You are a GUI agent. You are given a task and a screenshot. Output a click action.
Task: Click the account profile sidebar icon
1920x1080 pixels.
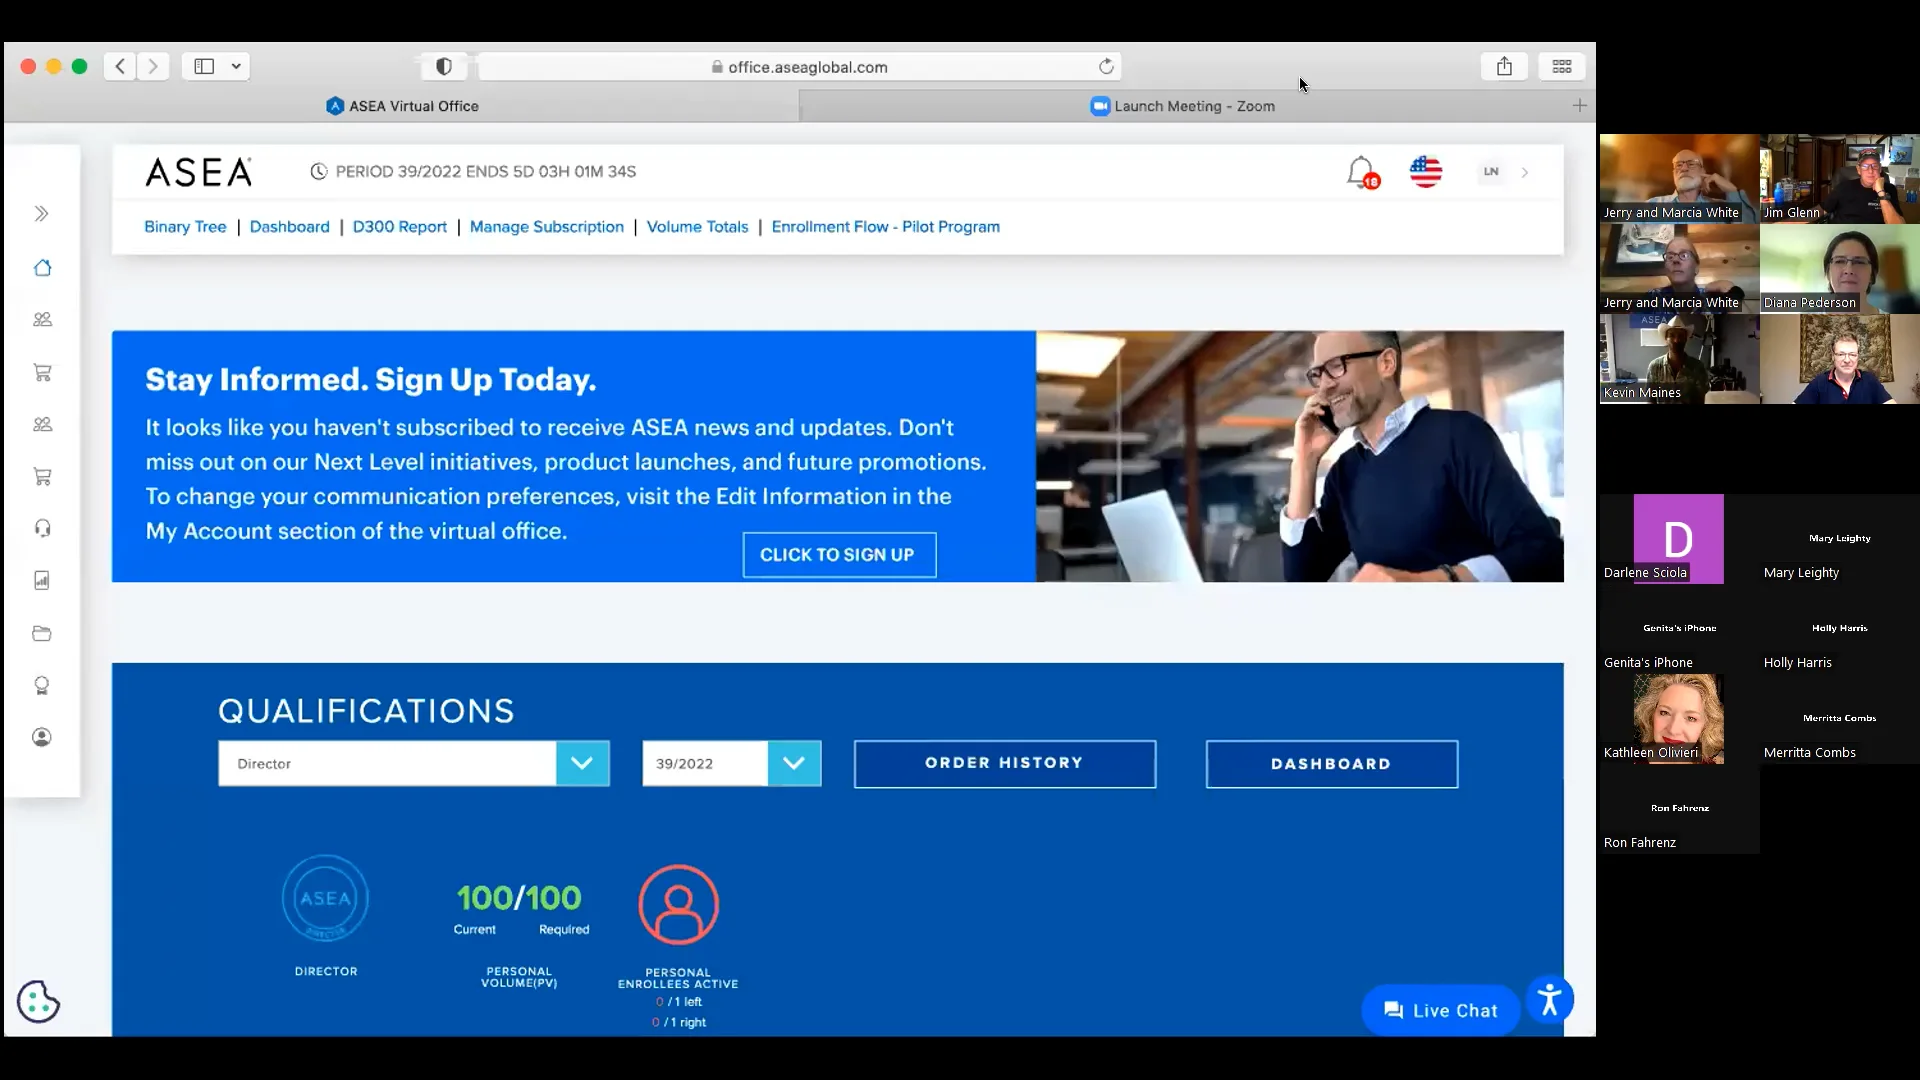click(x=42, y=737)
